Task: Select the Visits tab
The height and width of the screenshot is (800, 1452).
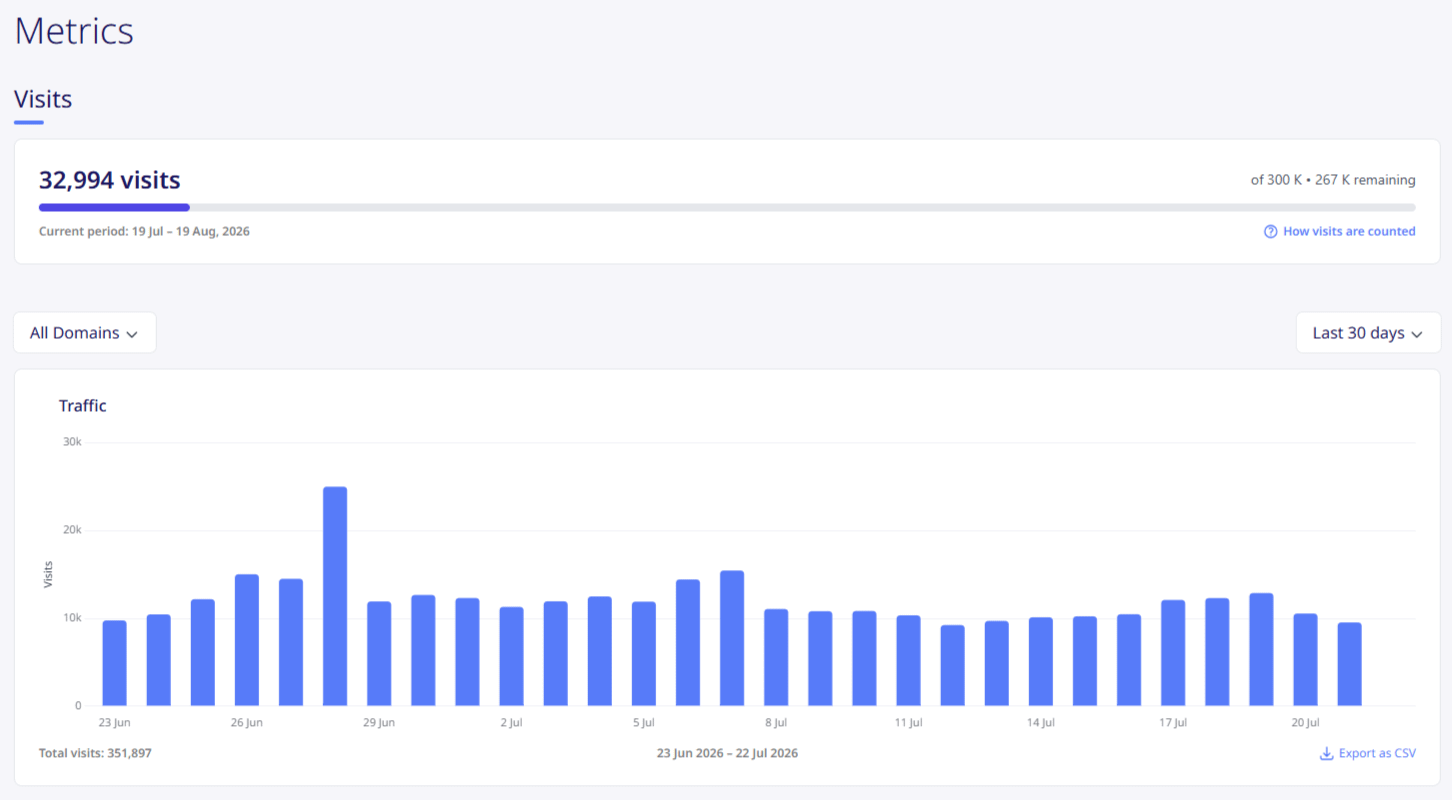Action: click(43, 99)
